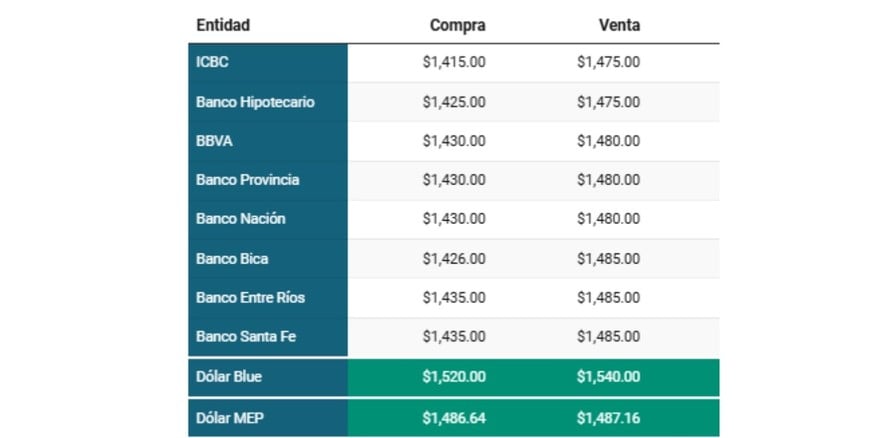Click Dólar Blue venta price $1,540.00
The height and width of the screenshot is (438, 870).
point(608,377)
